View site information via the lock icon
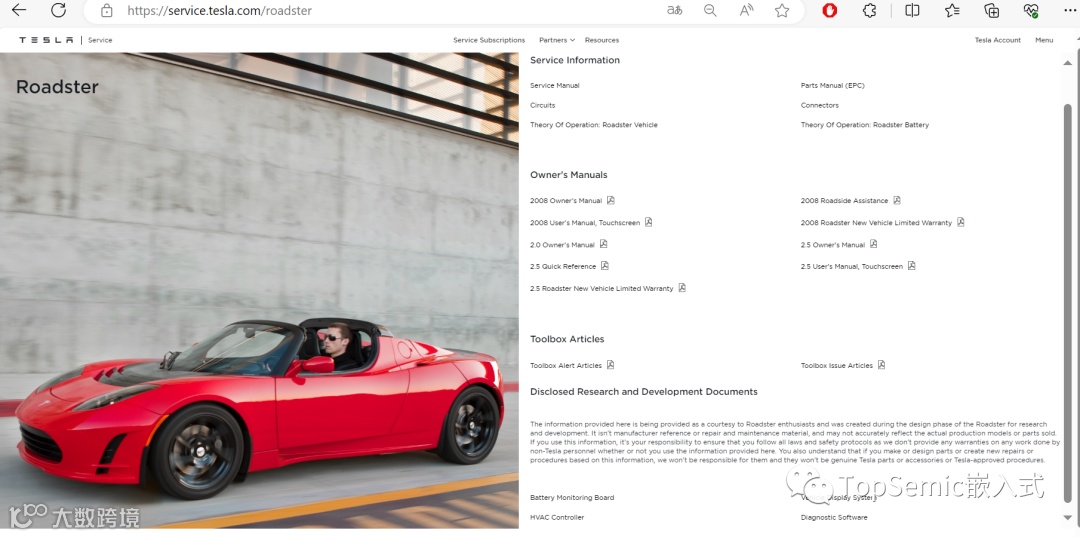 pos(106,11)
